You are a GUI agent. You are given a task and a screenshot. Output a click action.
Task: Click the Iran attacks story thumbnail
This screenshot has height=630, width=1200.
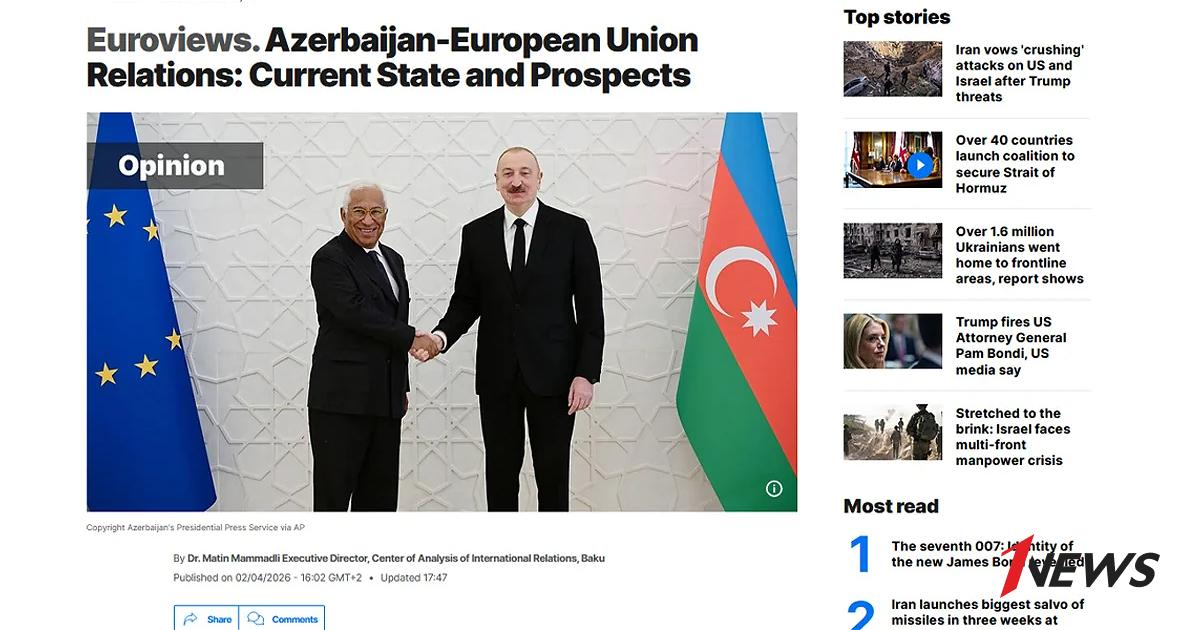pyautogui.click(x=893, y=69)
